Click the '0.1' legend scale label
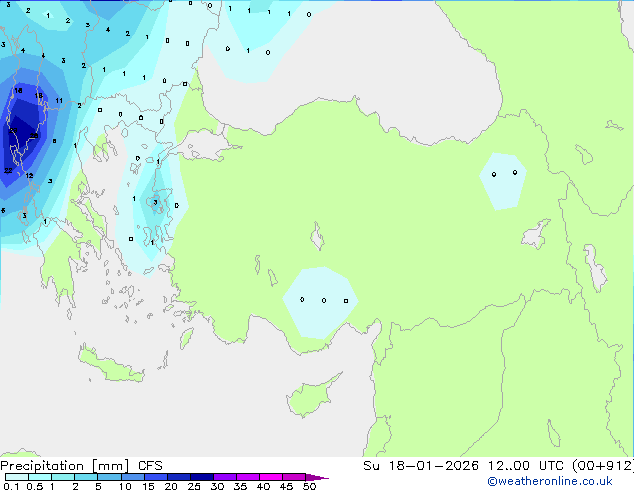Screen dimensions: 634x490 [11, 486]
